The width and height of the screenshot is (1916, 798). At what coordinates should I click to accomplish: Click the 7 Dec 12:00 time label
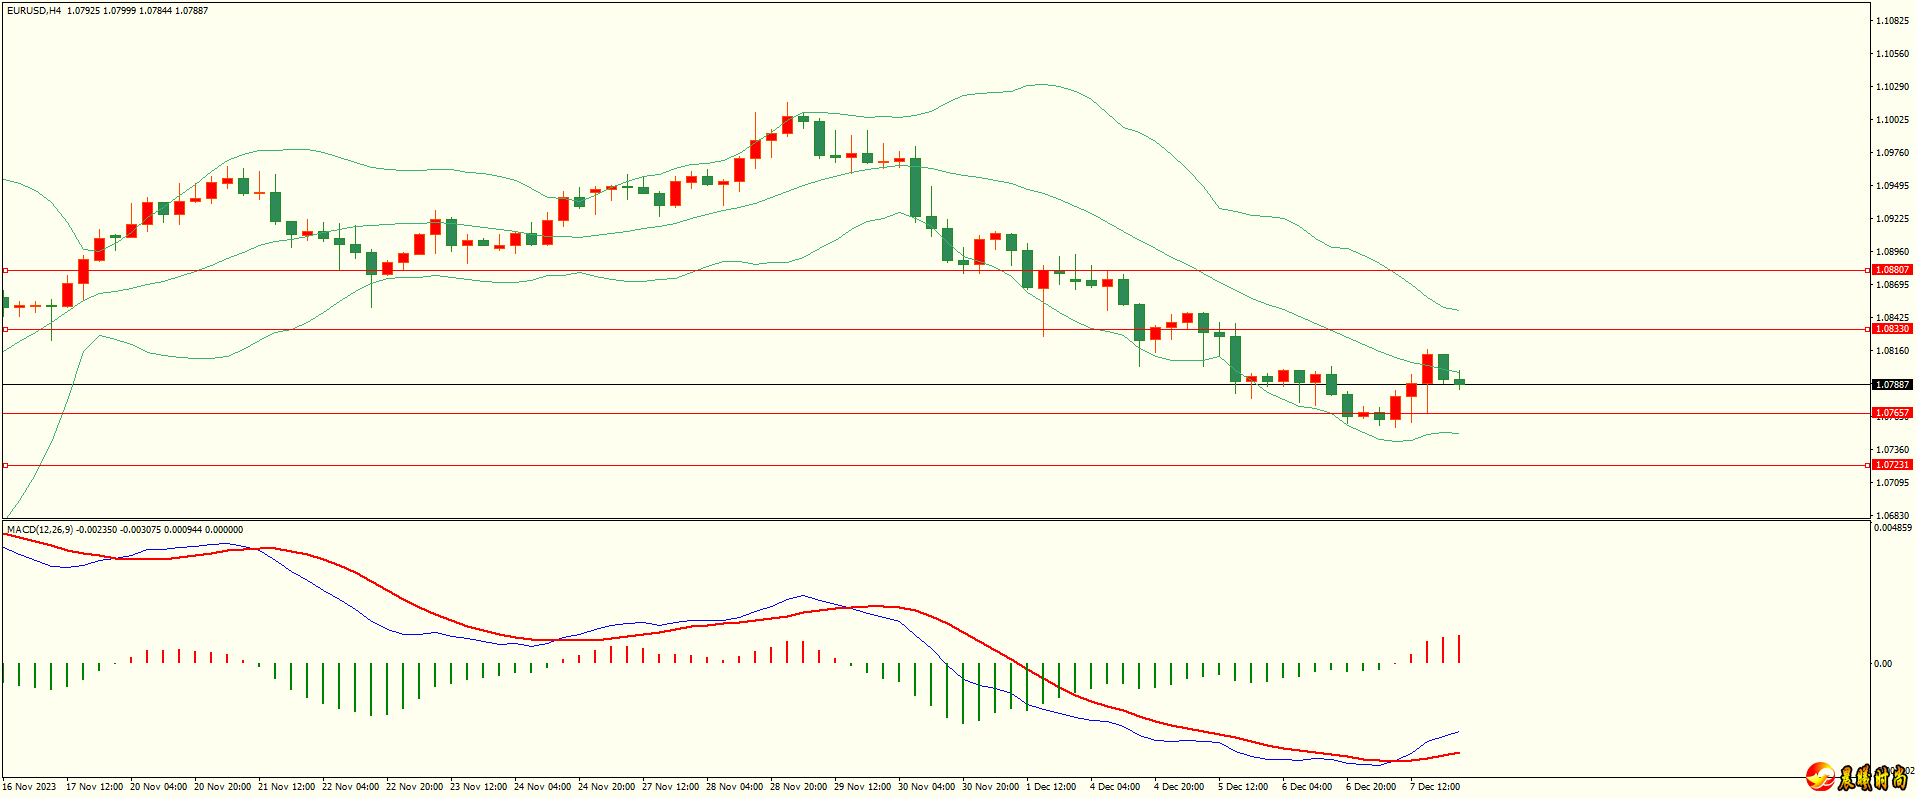coord(1434,787)
